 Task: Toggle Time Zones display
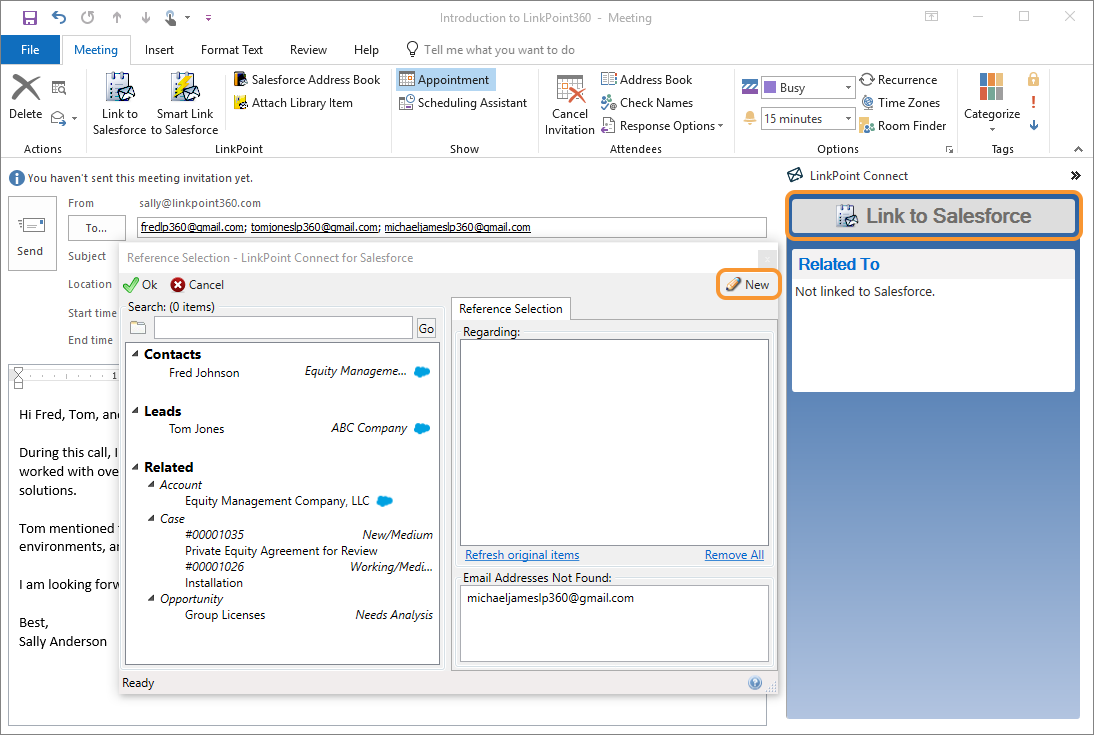point(900,103)
